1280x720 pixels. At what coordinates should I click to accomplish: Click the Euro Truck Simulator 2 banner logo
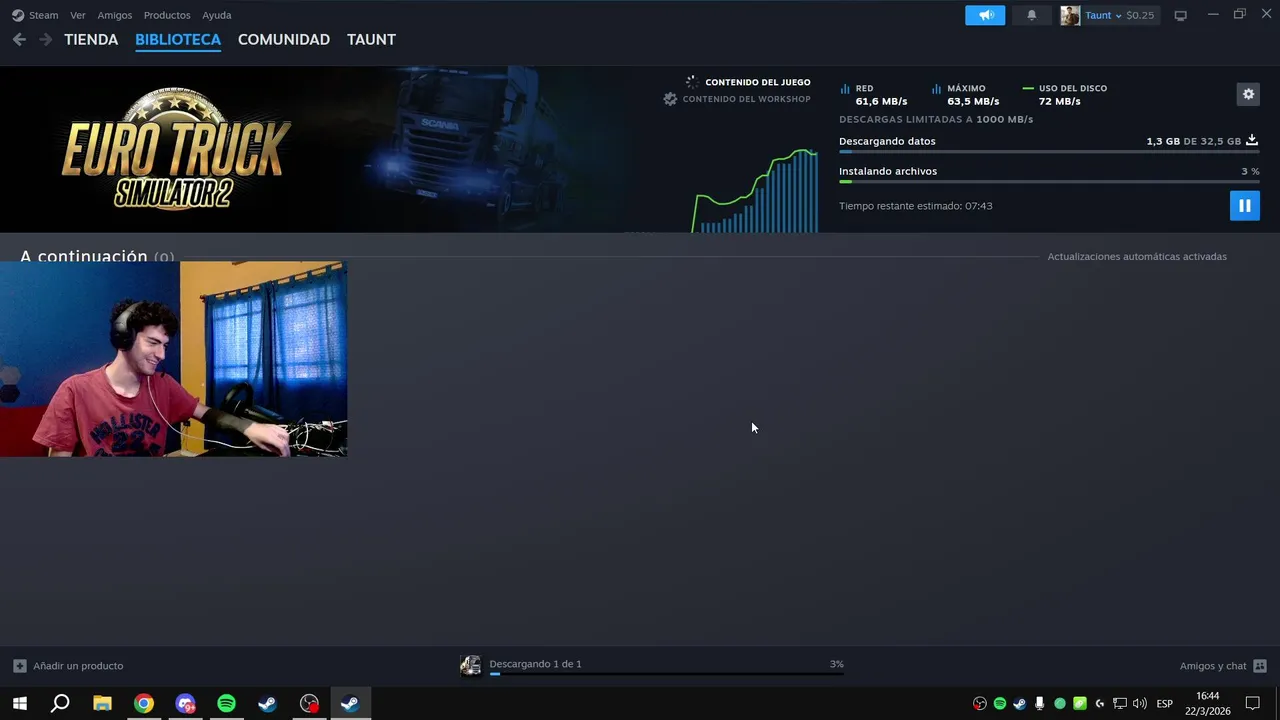pyautogui.click(x=176, y=148)
